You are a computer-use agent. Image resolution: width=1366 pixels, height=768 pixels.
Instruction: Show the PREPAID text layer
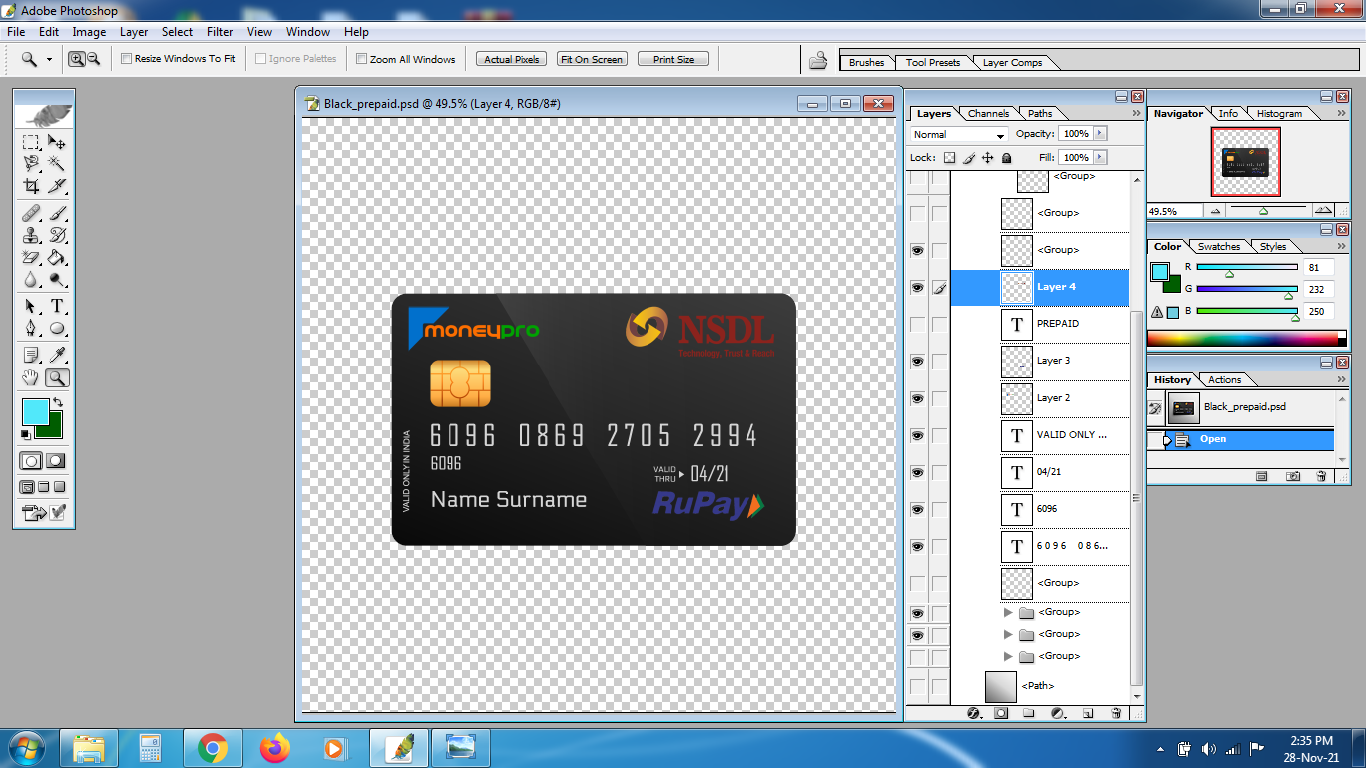coord(917,324)
